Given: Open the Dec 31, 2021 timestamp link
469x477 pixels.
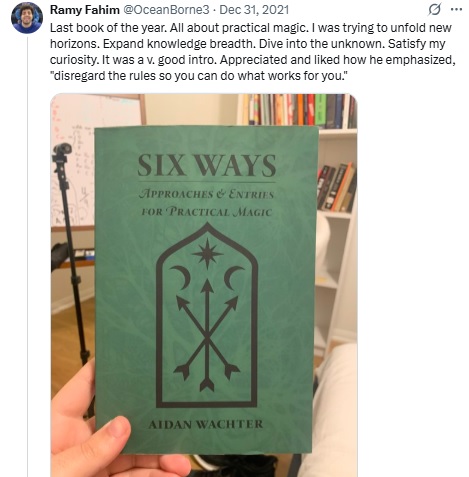Looking at the screenshot, I should pos(254,10).
